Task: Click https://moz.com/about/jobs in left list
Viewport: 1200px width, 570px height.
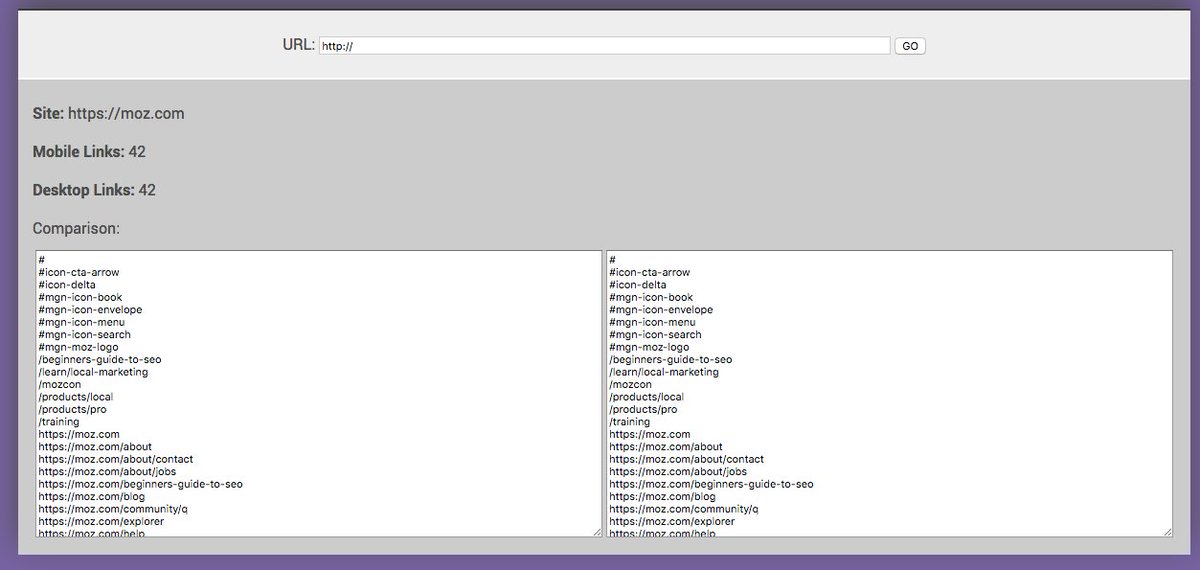Action: pos(107,472)
